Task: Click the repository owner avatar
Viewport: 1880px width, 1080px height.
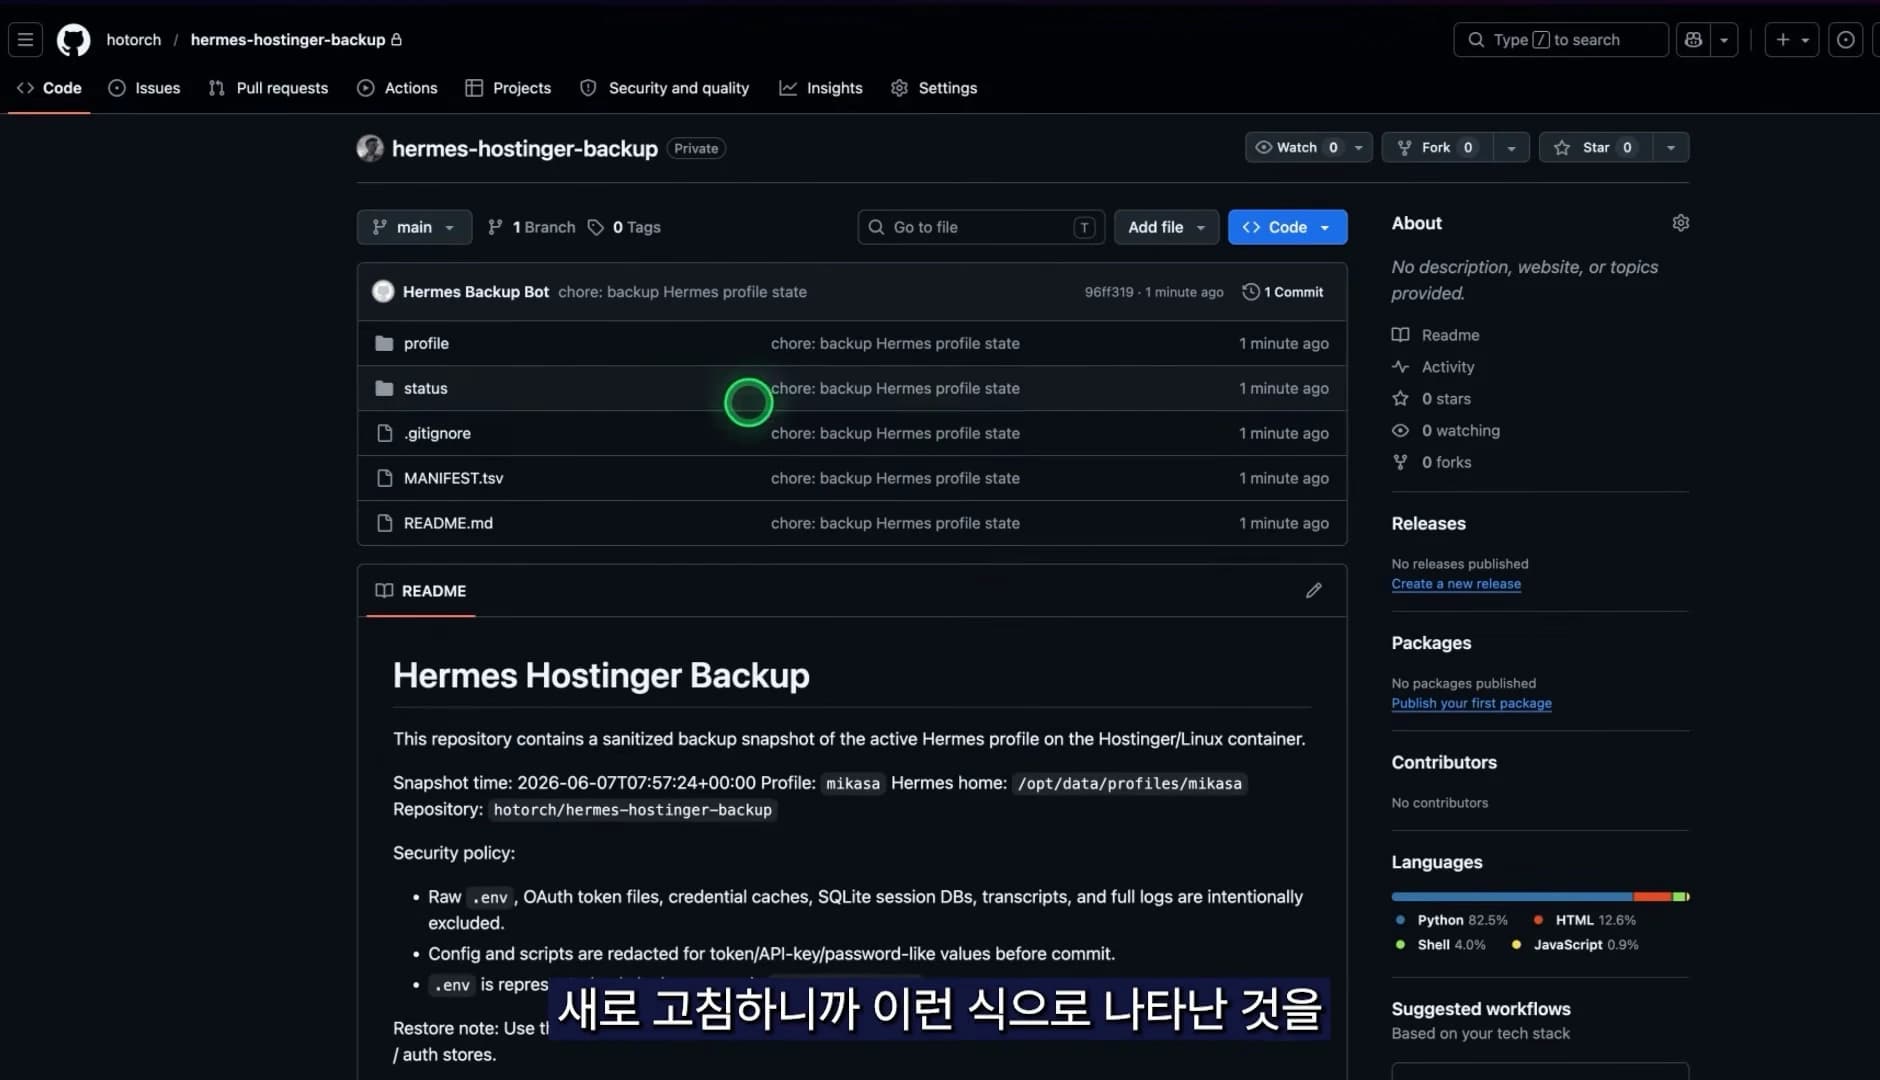Action: coord(370,148)
